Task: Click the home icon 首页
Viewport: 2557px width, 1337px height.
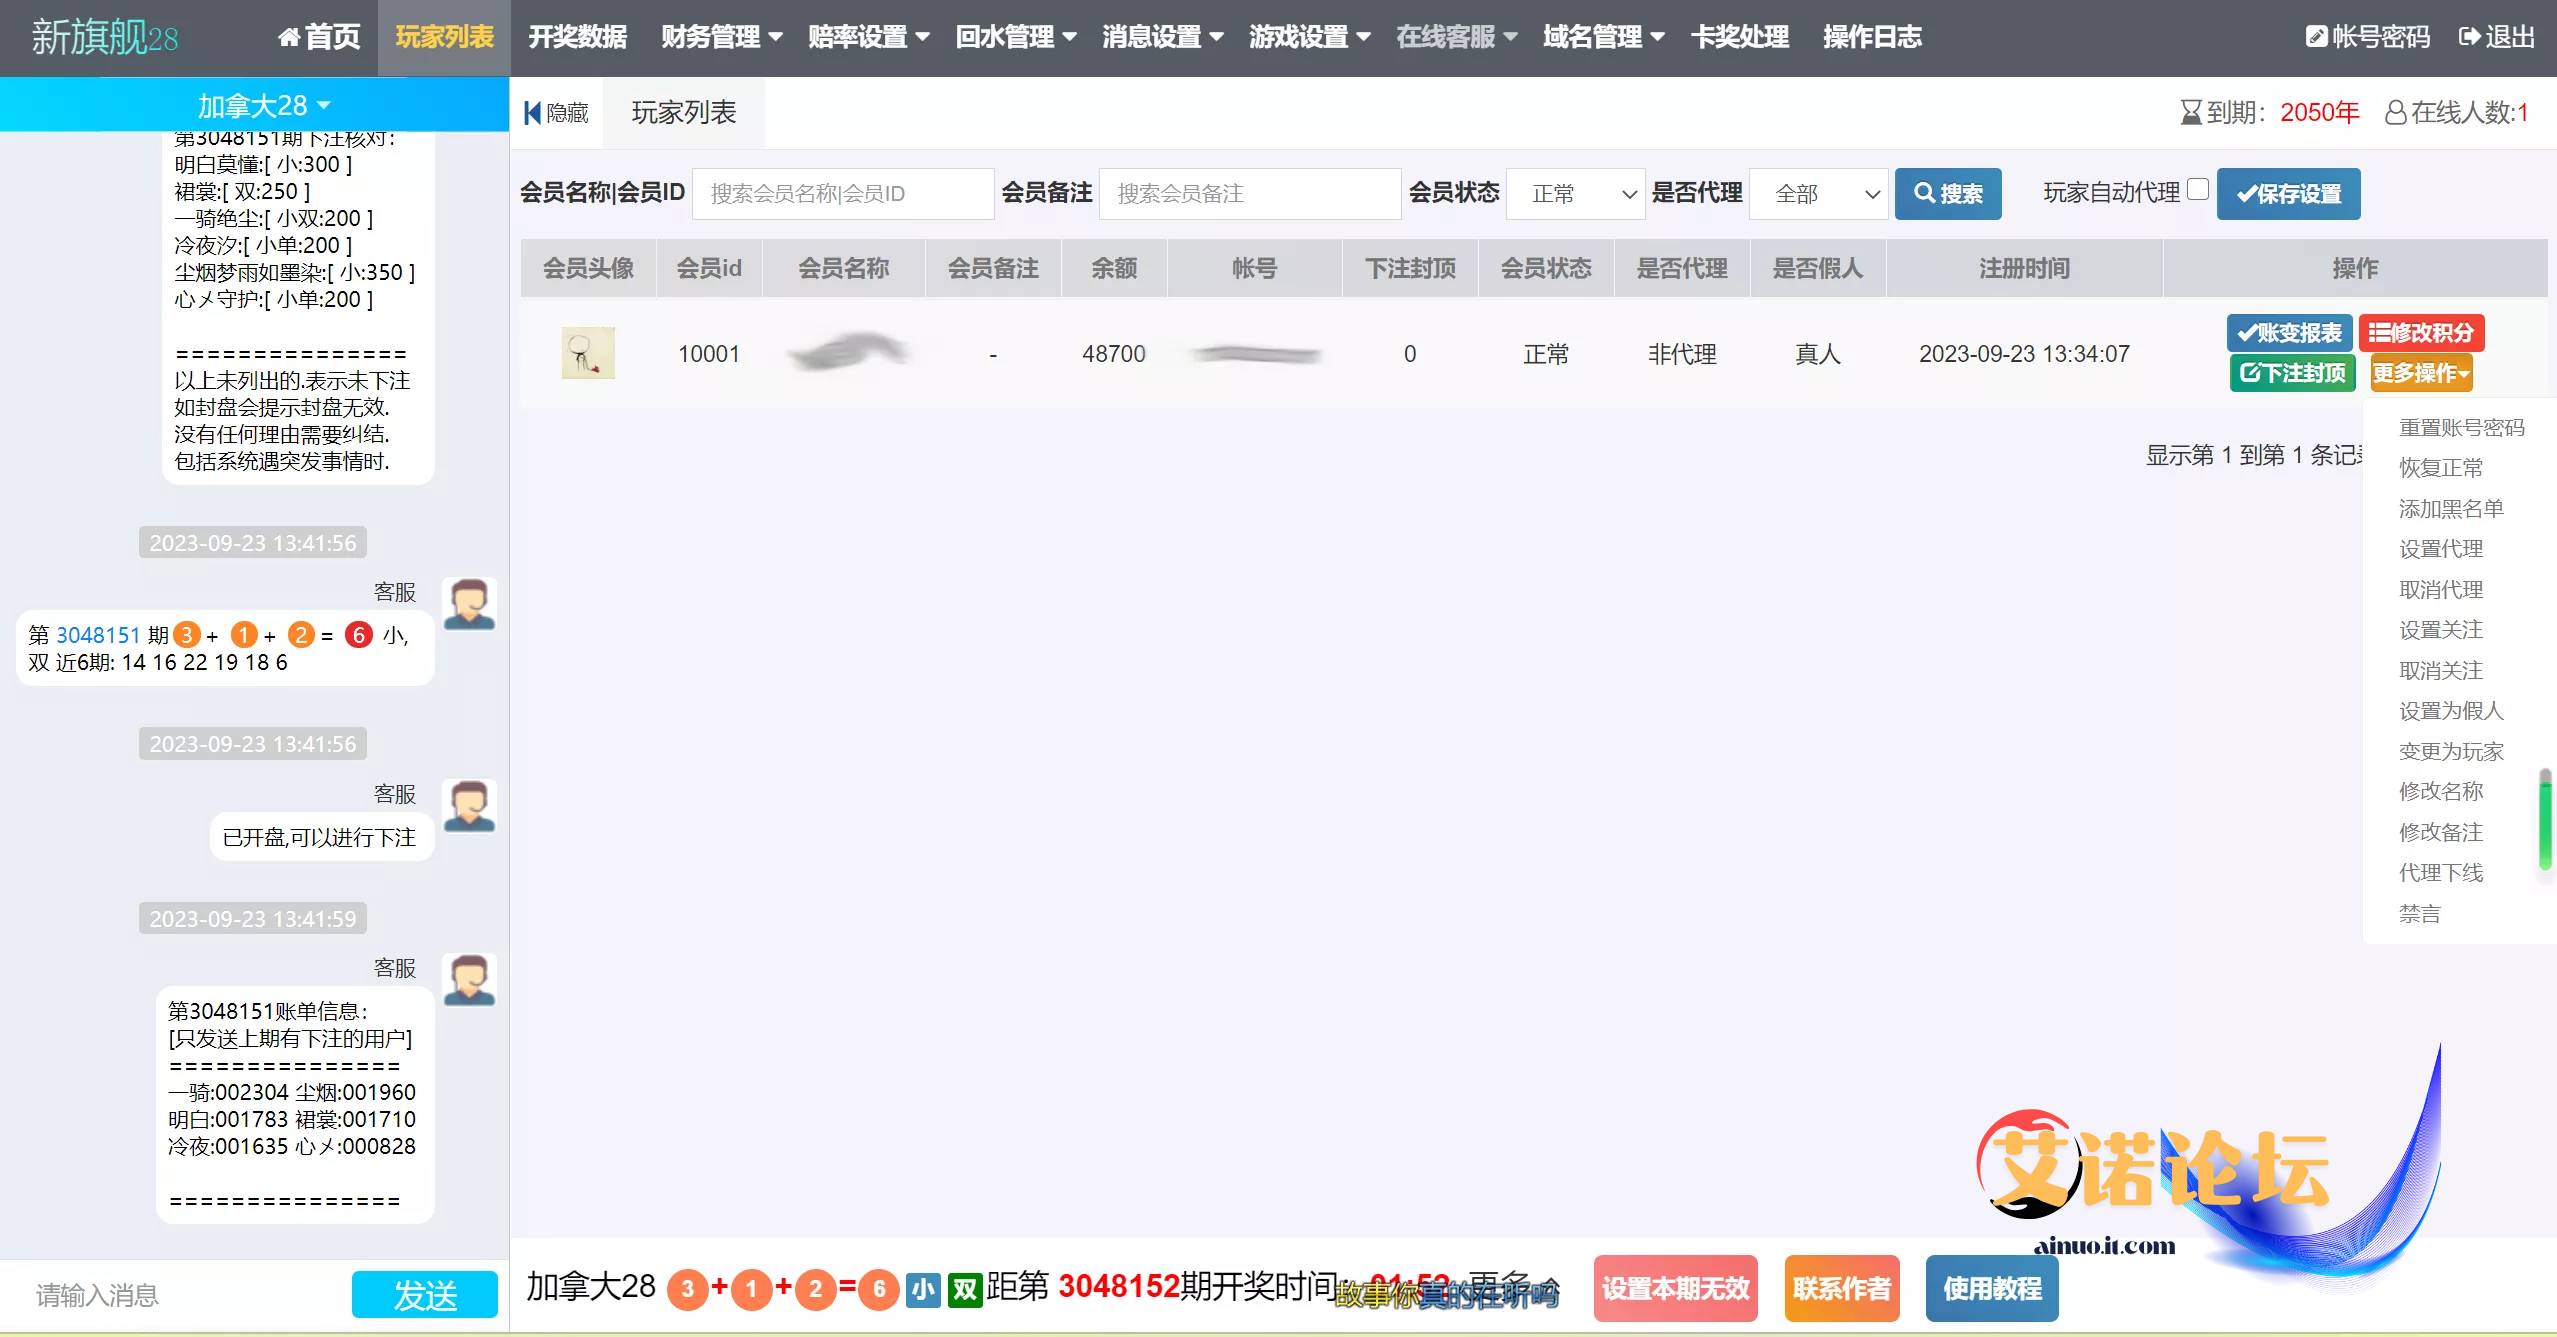Action: [x=289, y=38]
